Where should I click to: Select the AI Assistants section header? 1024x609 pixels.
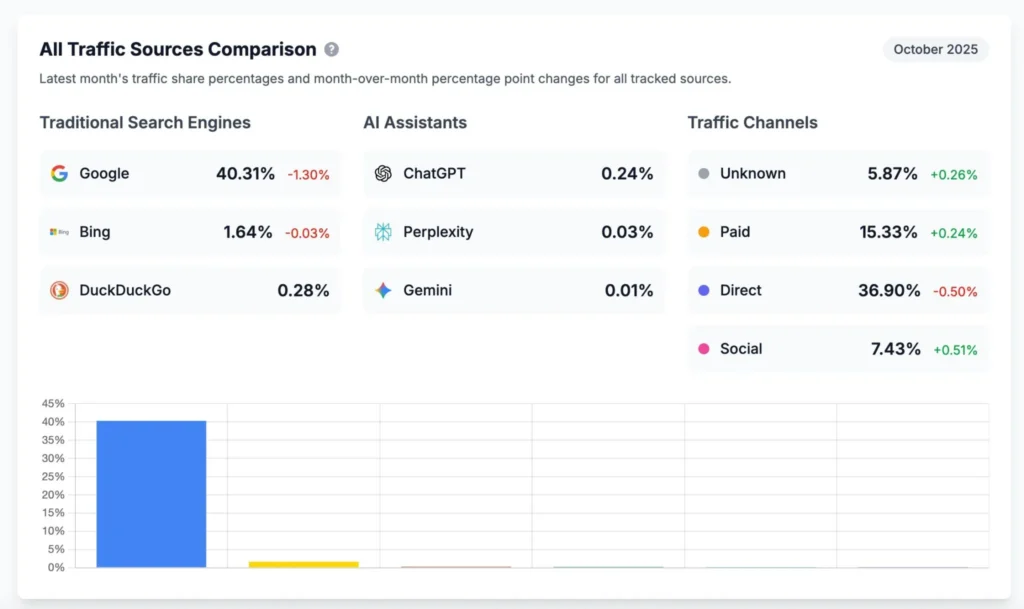[415, 122]
